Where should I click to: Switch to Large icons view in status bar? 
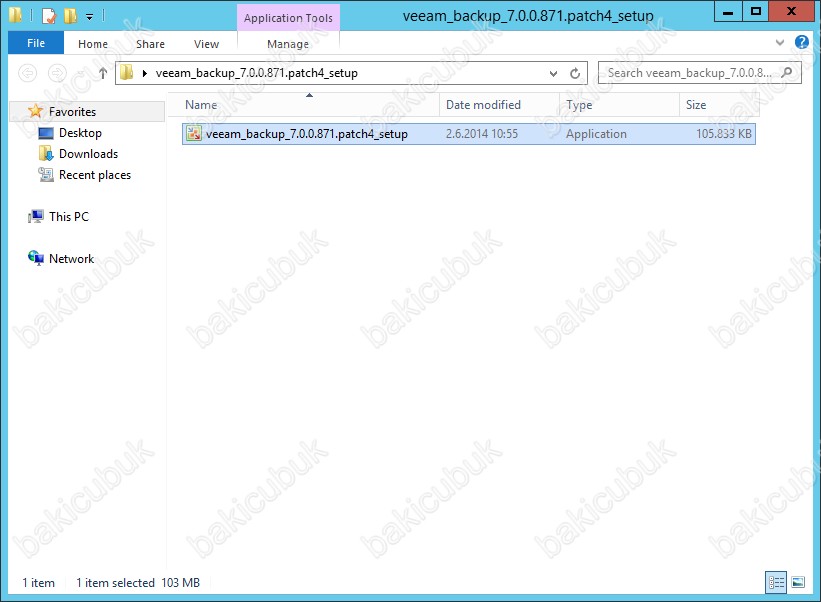pyautogui.click(x=798, y=582)
